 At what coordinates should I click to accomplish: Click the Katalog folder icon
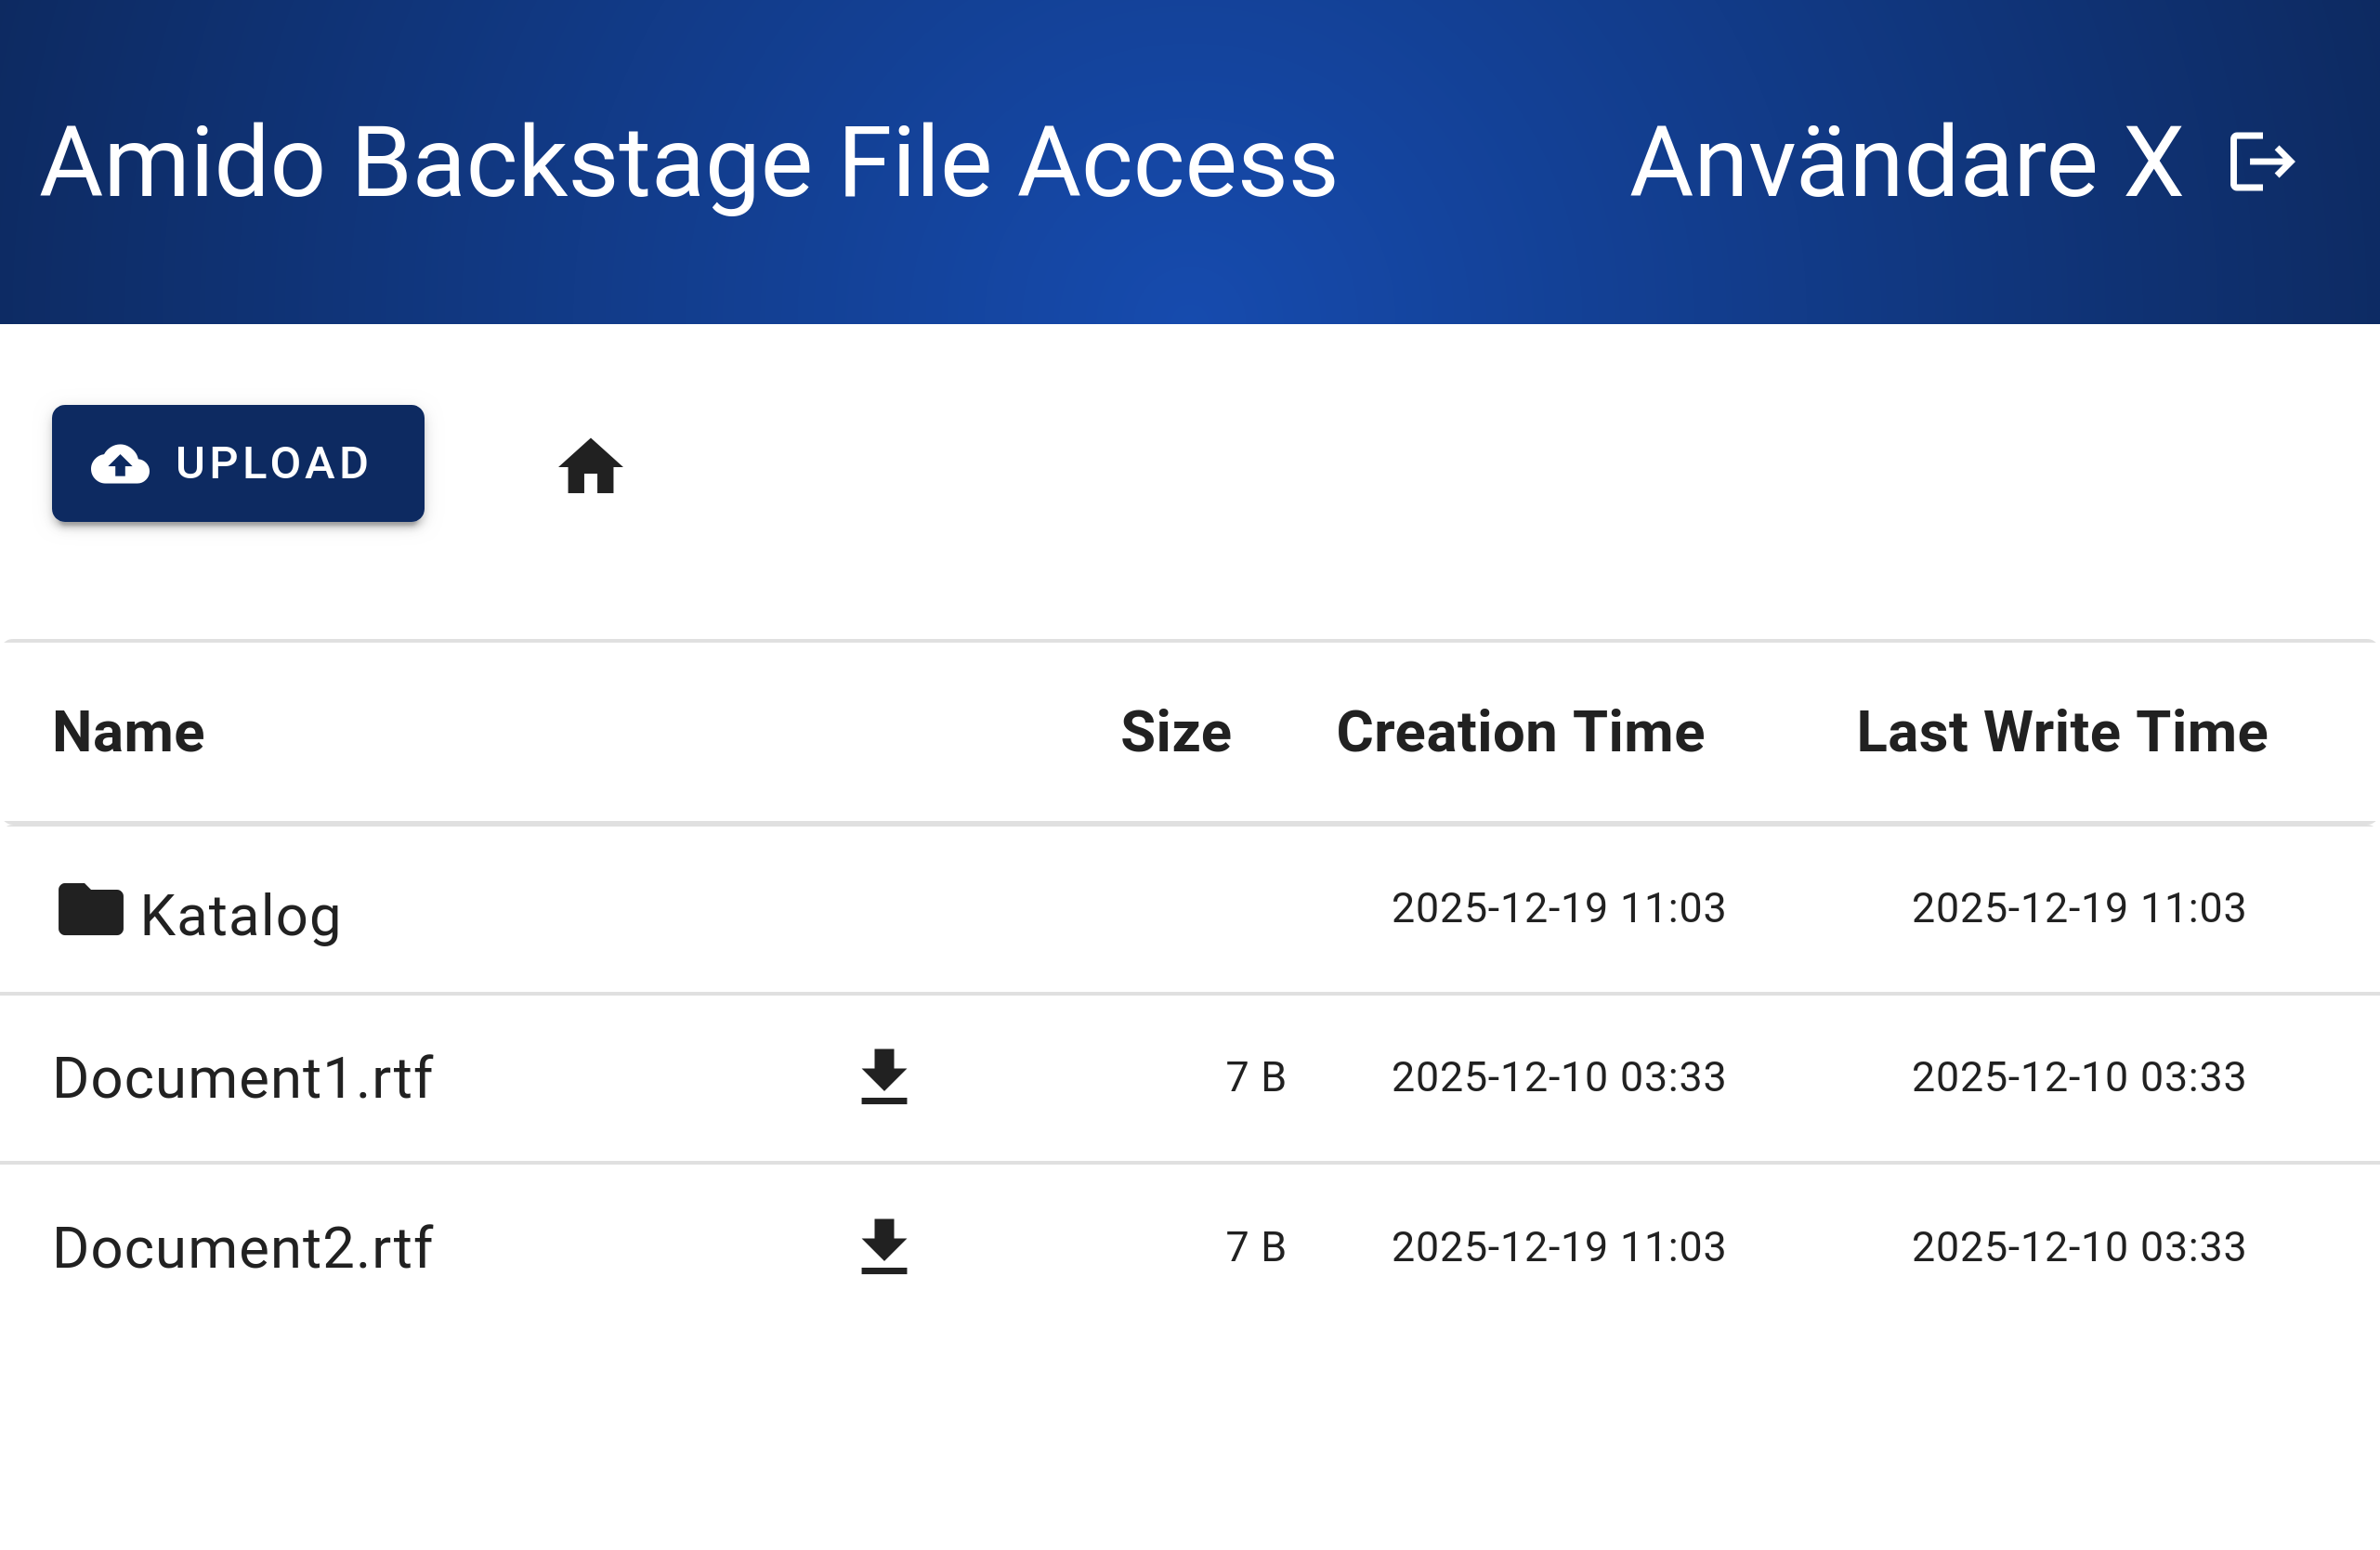(91, 910)
